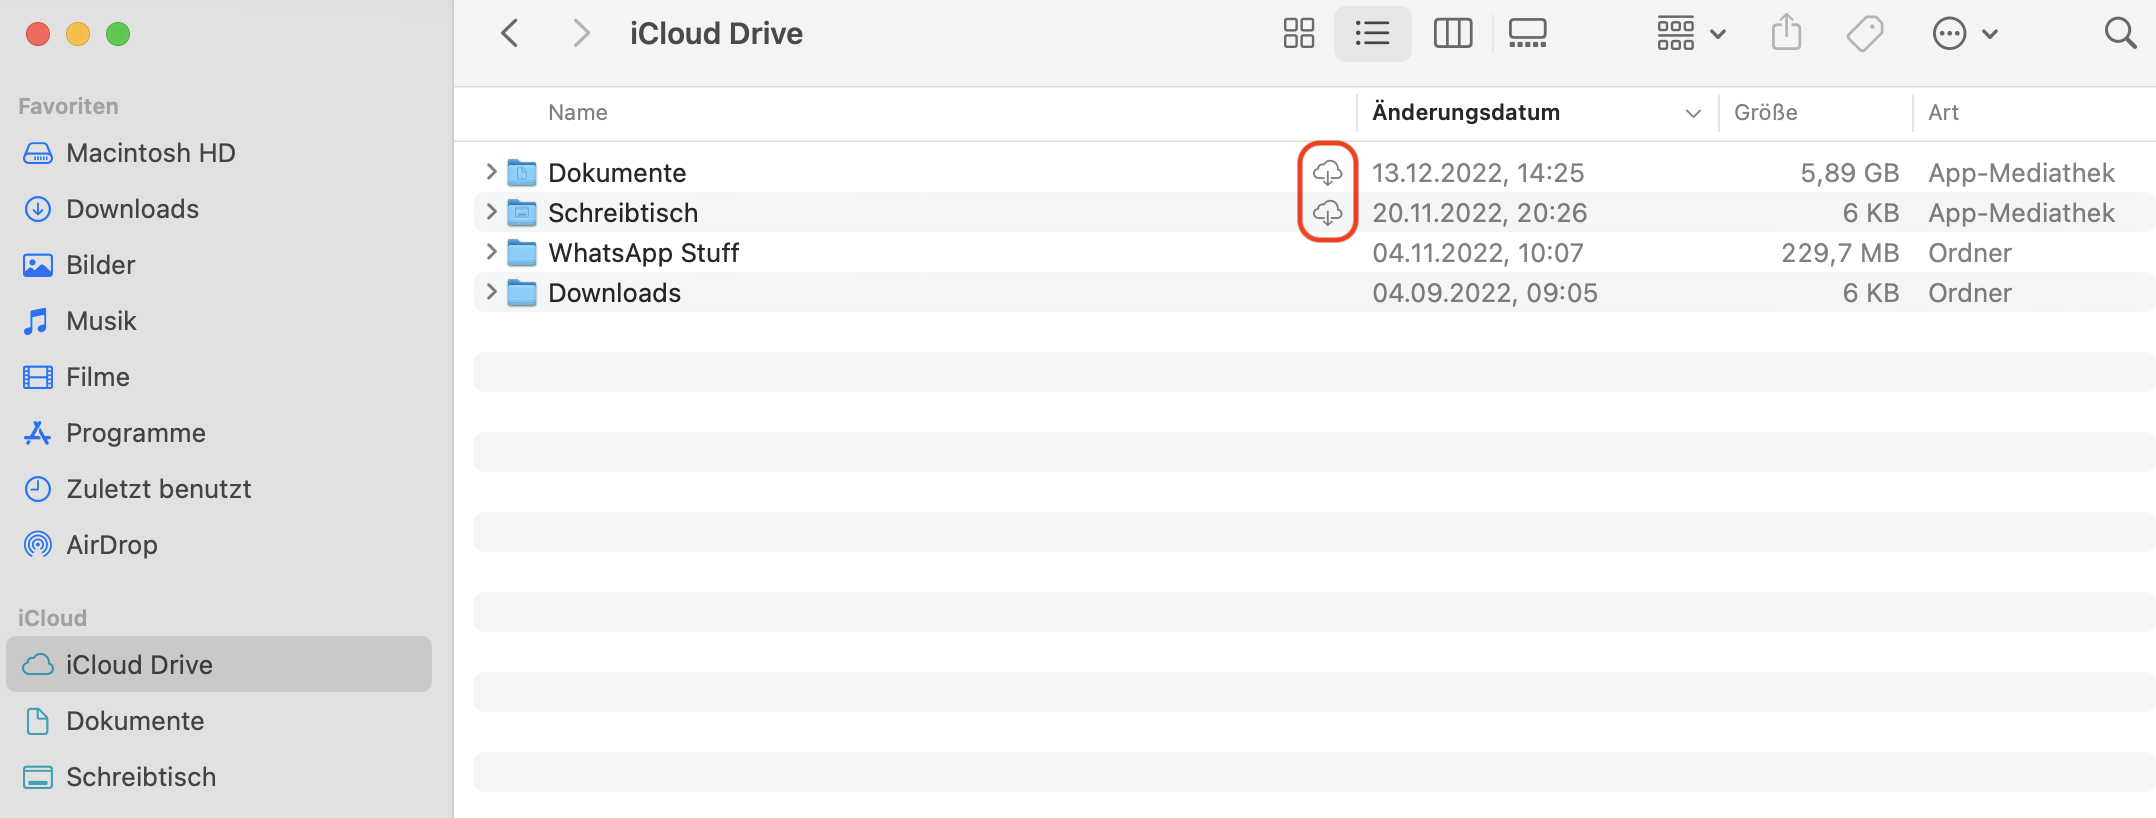Navigate back with the left arrow
This screenshot has width=2156, height=818.
[x=510, y=34]
